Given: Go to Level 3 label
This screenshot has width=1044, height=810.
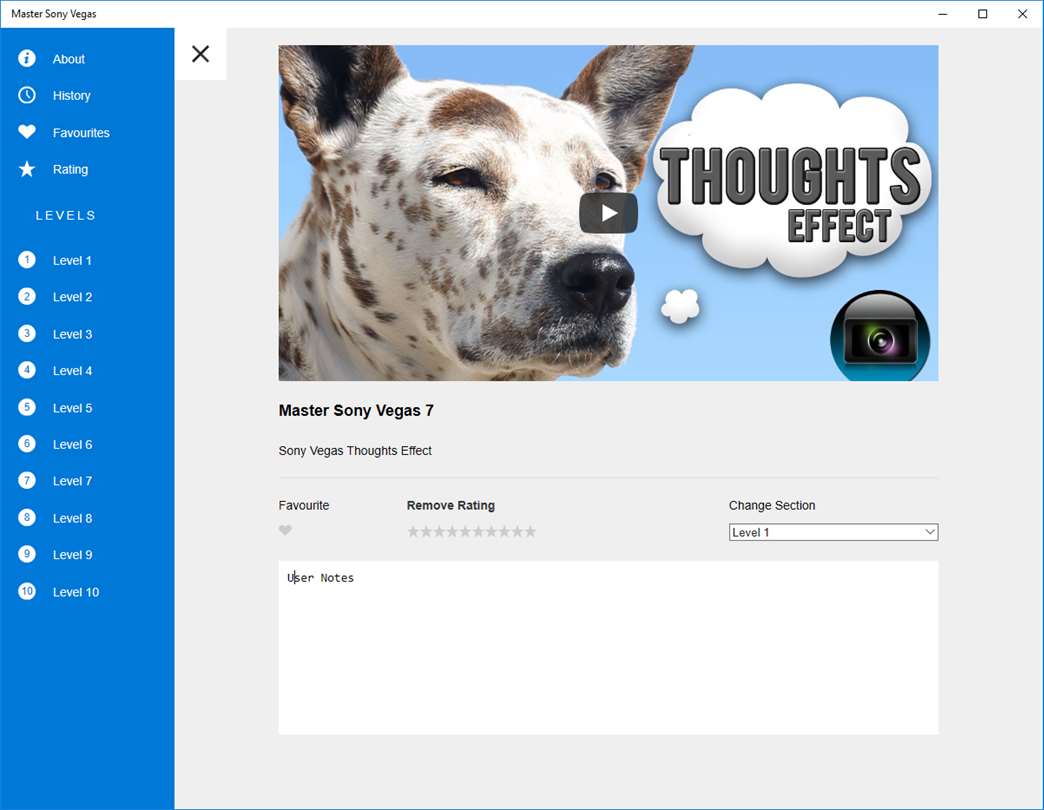Looking at the screenshot, I should (72, 335).
